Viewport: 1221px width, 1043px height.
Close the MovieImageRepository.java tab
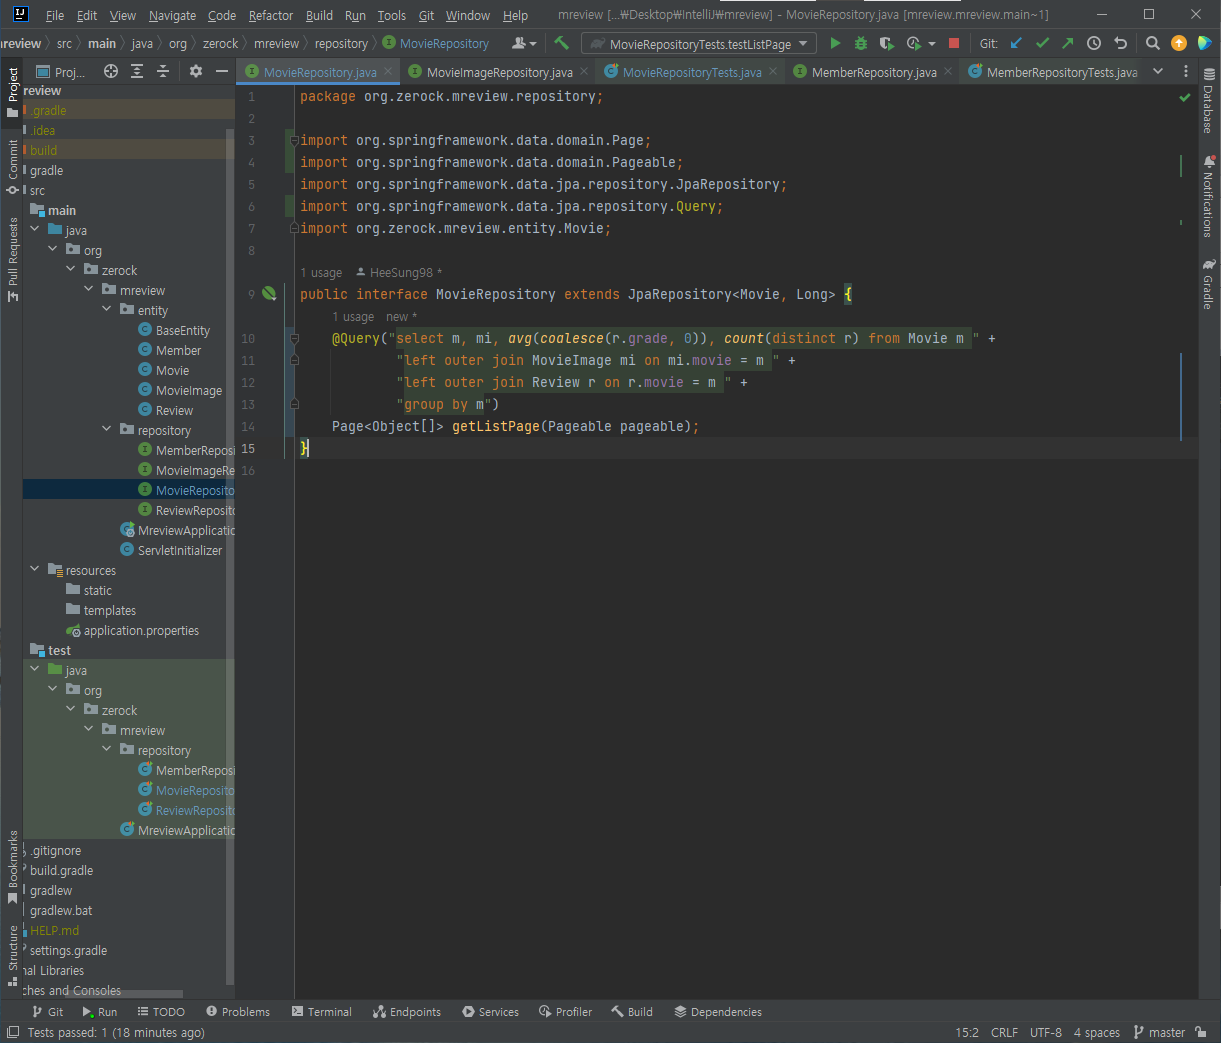[x=584, y=72]
